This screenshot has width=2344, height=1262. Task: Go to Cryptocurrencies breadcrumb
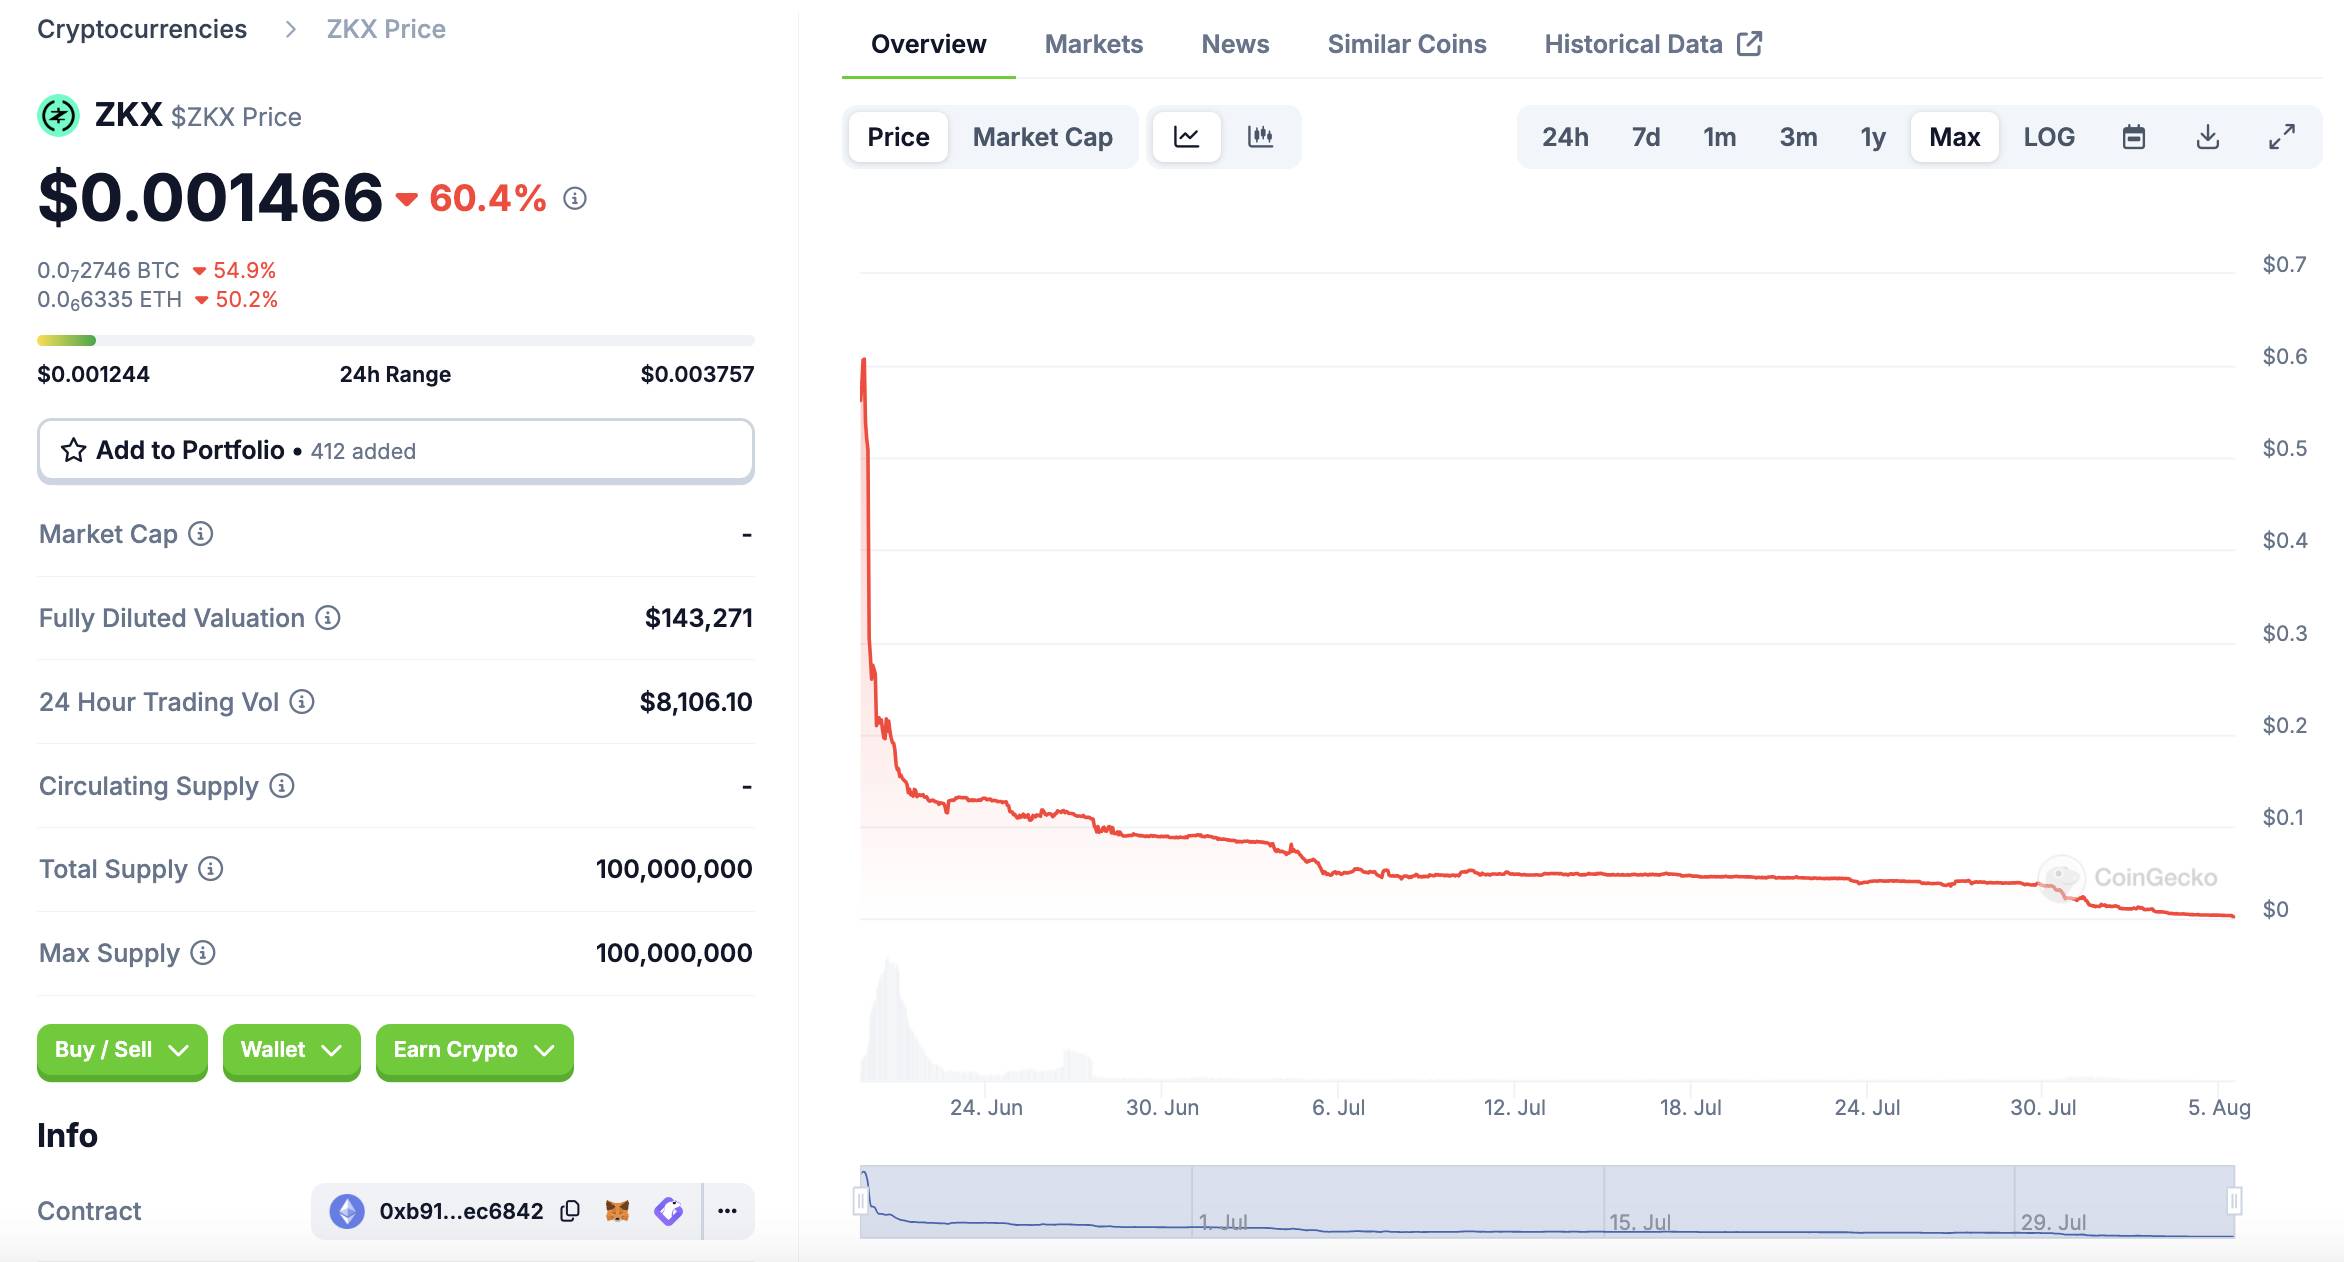tap(142, 29)
